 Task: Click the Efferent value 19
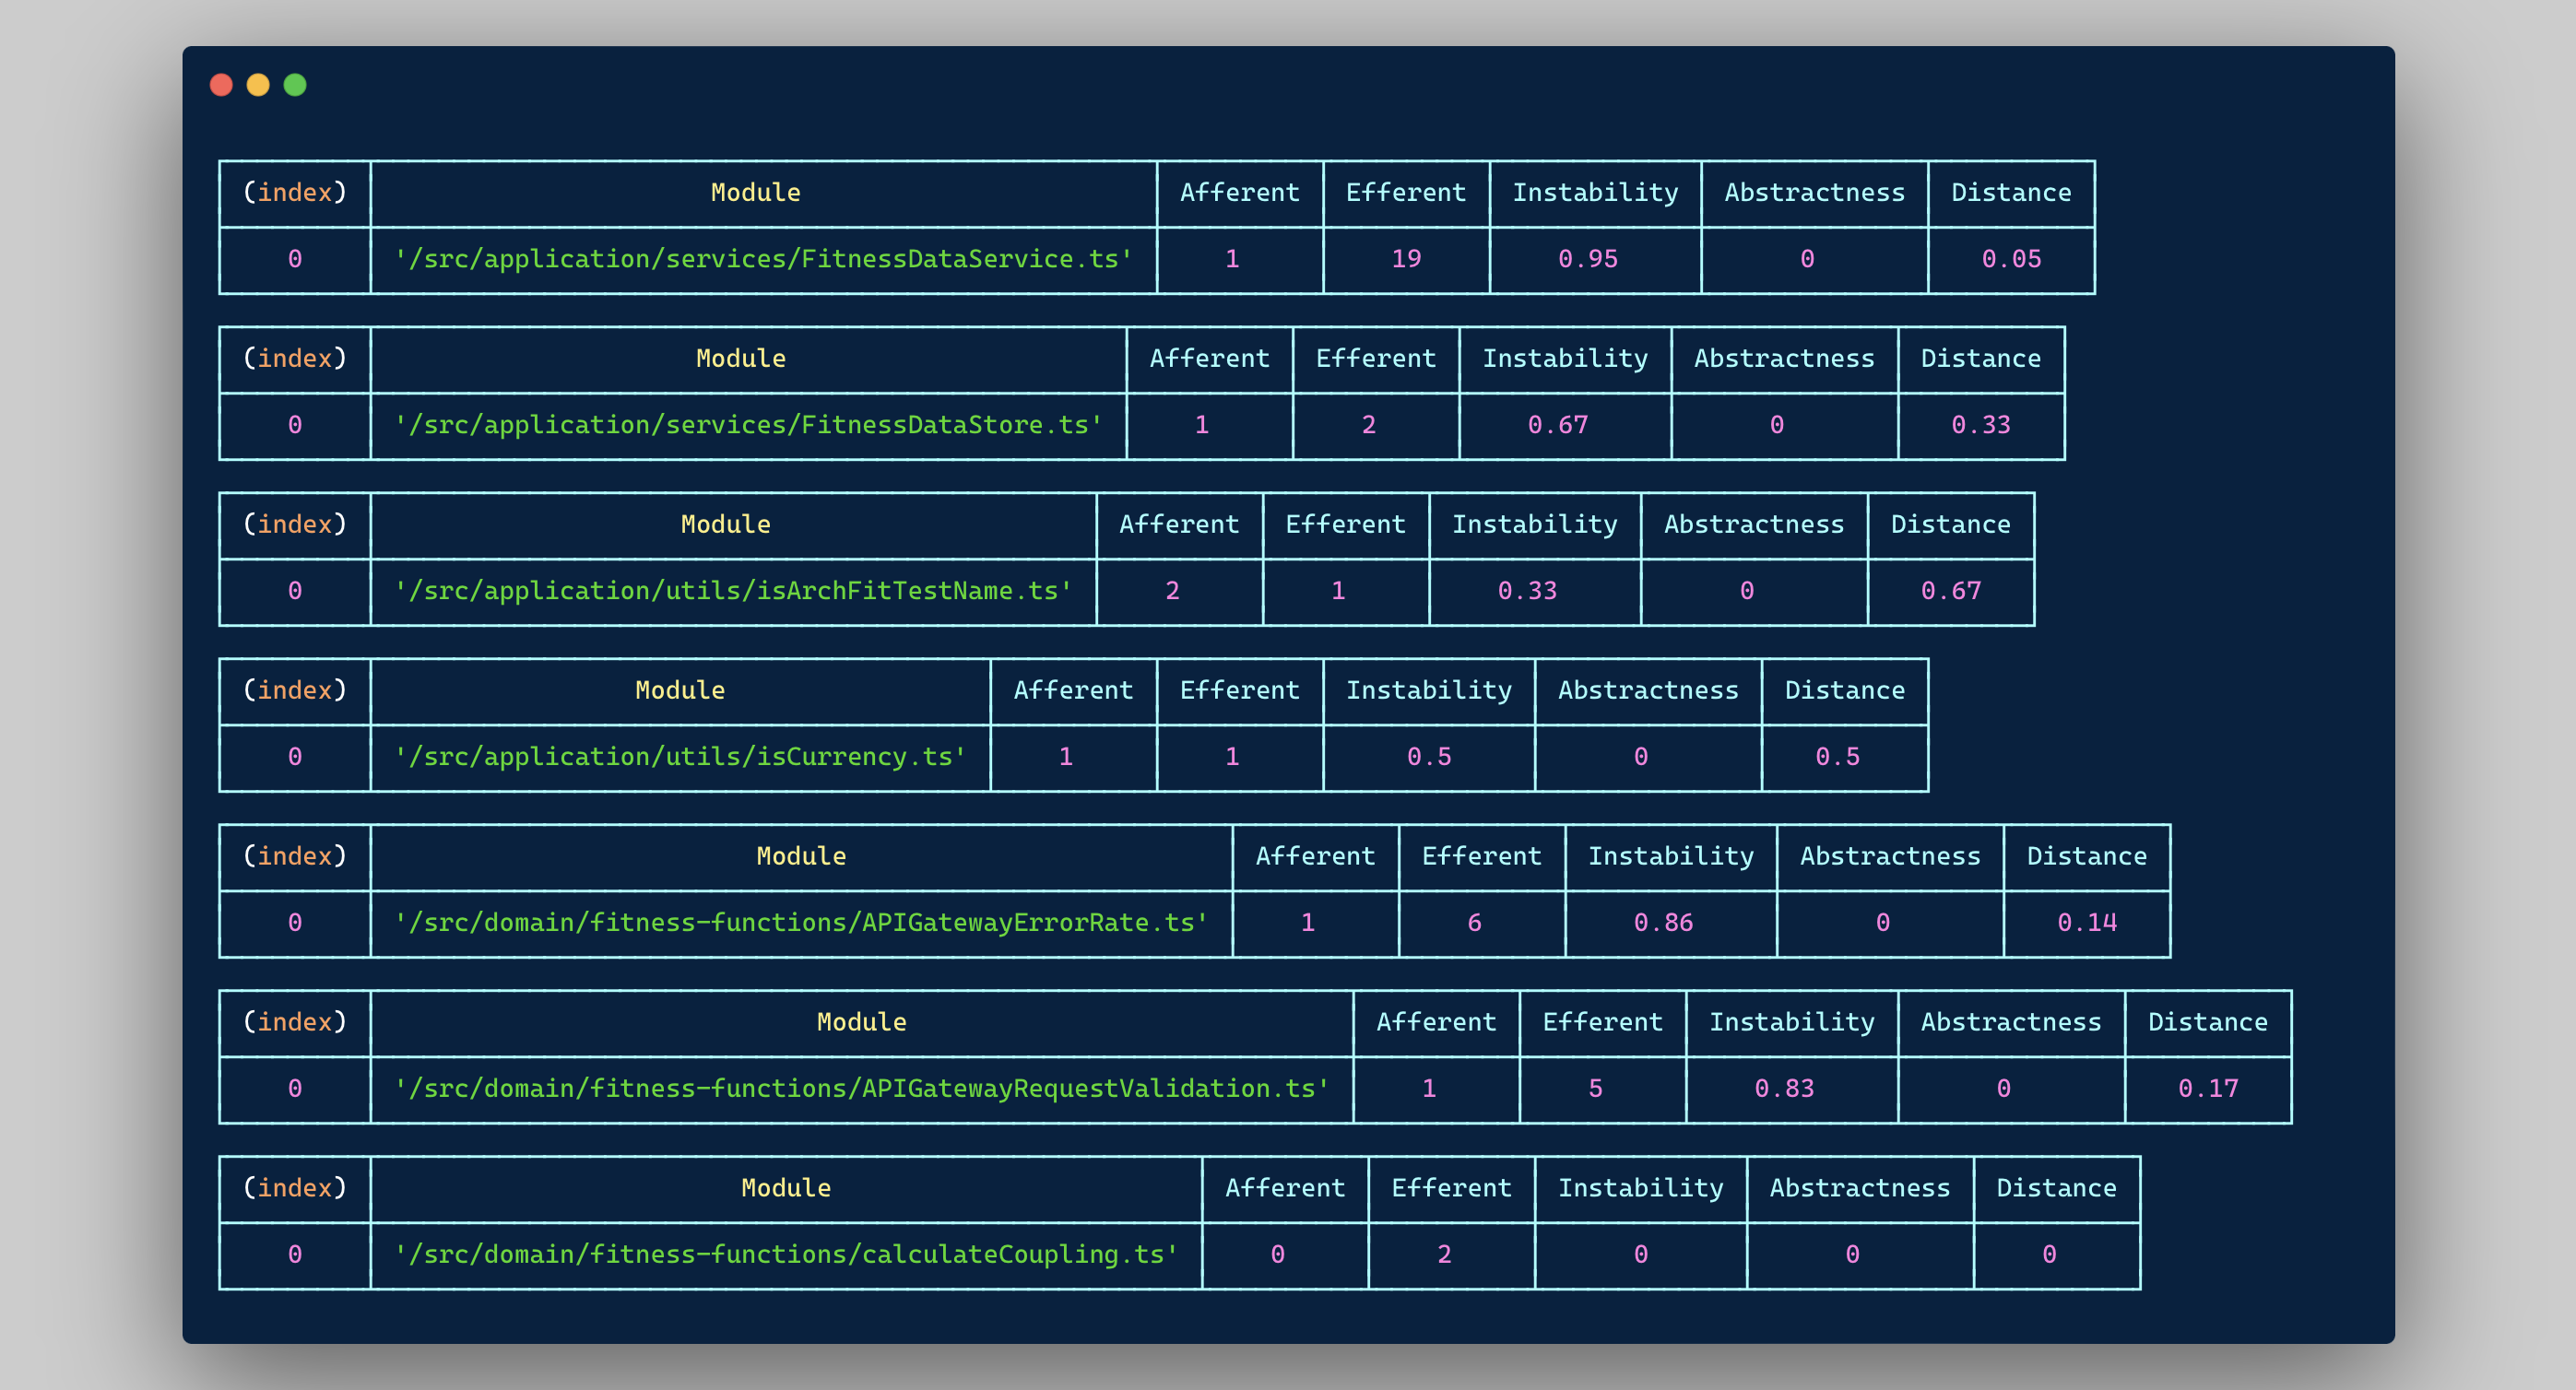click(1406, 259)
